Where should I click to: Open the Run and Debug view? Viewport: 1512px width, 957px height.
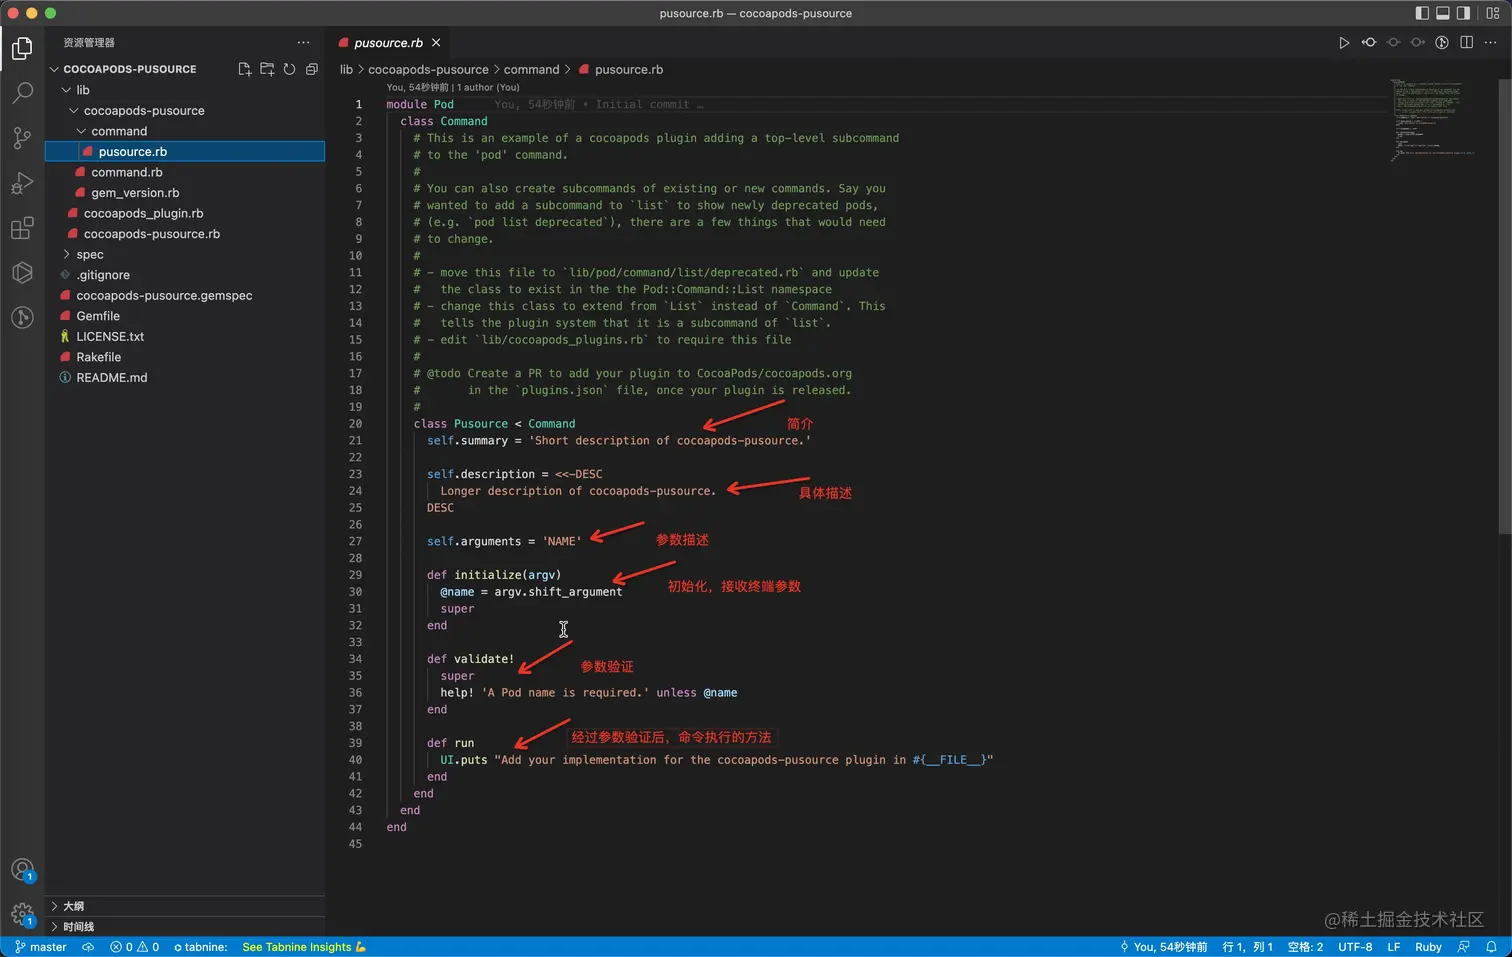(22, 183)
